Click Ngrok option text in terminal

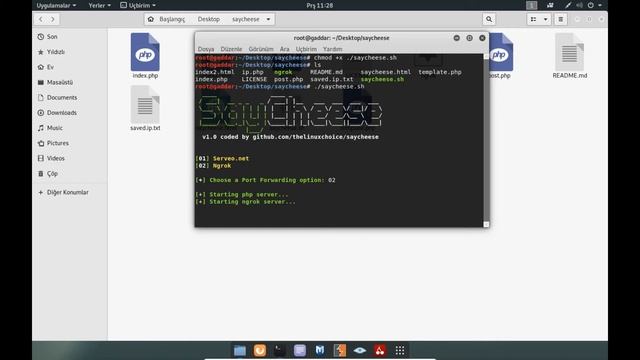coord(222,166)
